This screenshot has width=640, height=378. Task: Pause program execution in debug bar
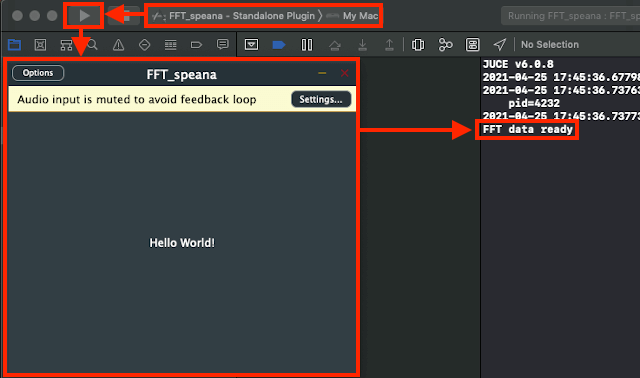[307, 44]
